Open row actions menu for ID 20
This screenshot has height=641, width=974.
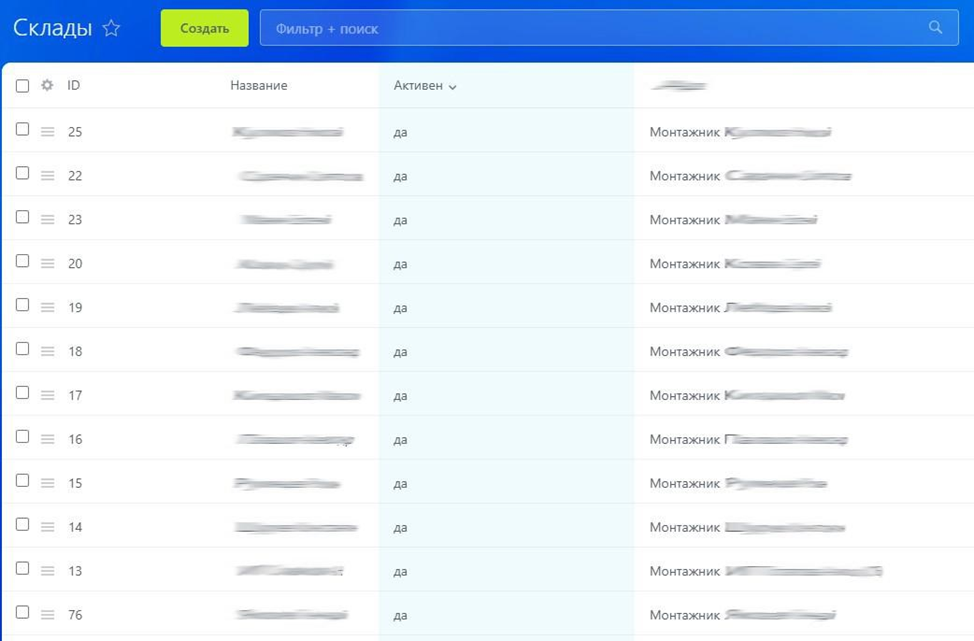(47, 264)
